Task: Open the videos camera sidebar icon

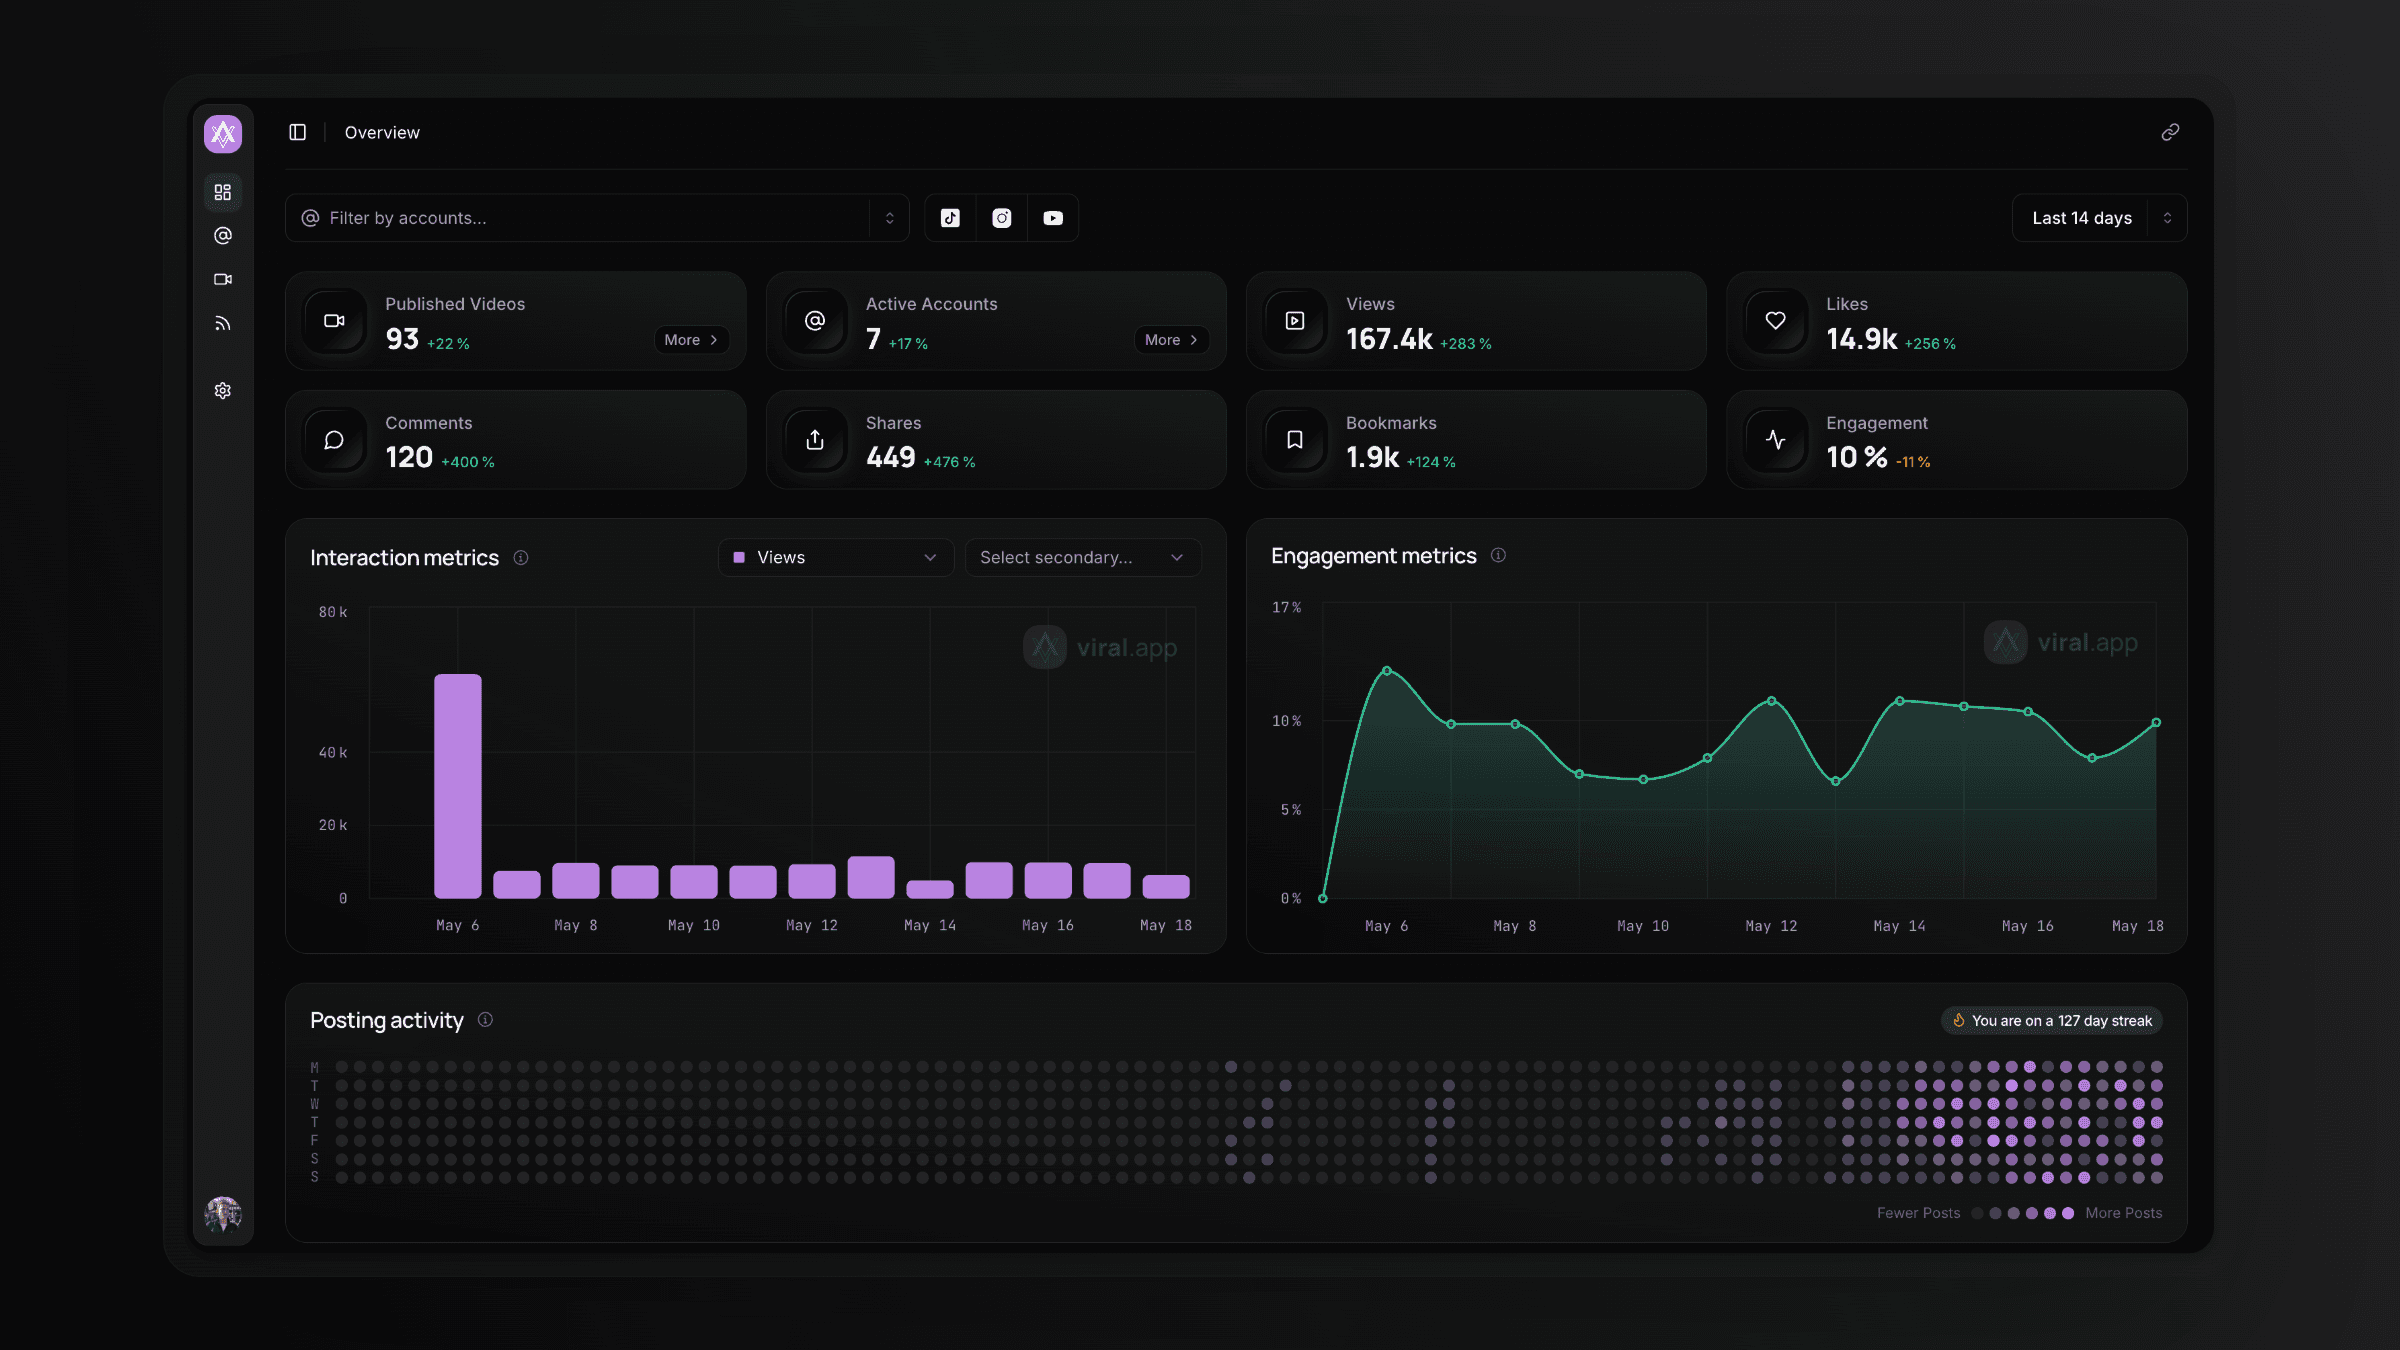Action: click(x=223, y=279)
